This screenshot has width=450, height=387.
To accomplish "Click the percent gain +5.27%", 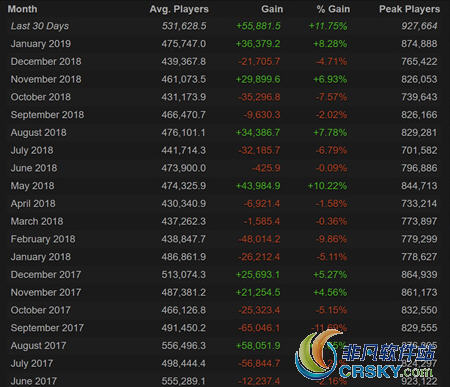I will 330,275.
